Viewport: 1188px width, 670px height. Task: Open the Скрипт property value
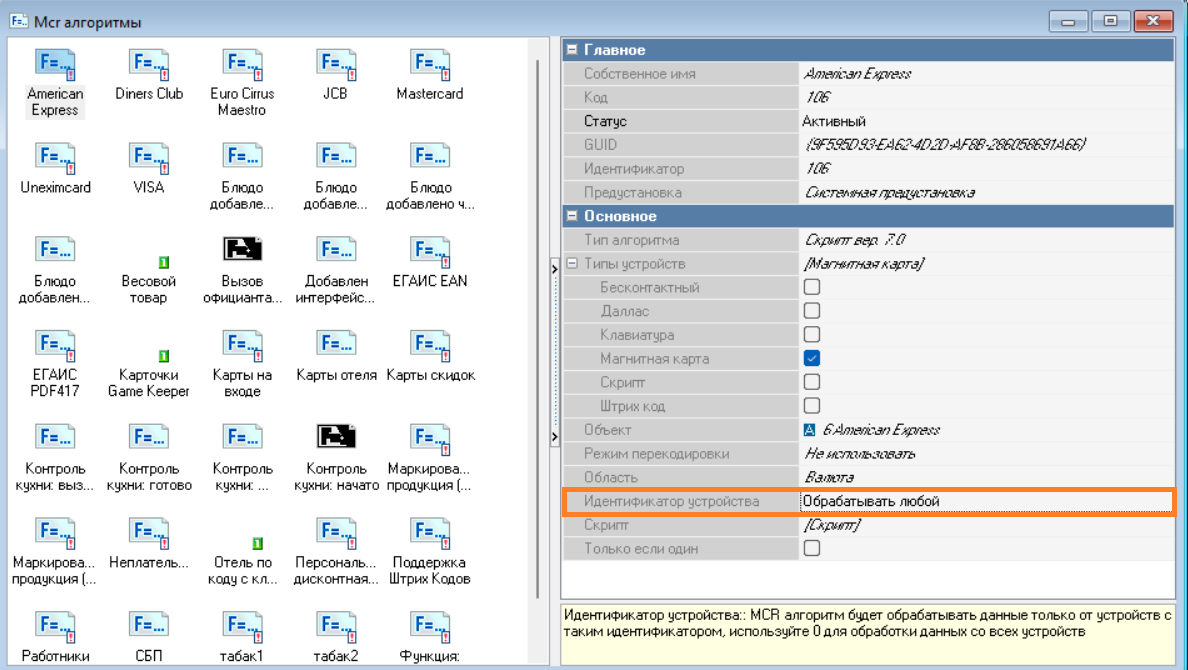click(985, 525)
